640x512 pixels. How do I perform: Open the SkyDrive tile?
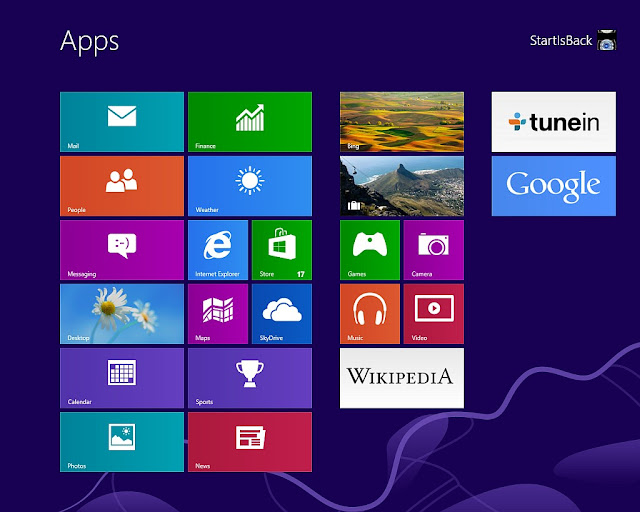click(x=282, y=314)
